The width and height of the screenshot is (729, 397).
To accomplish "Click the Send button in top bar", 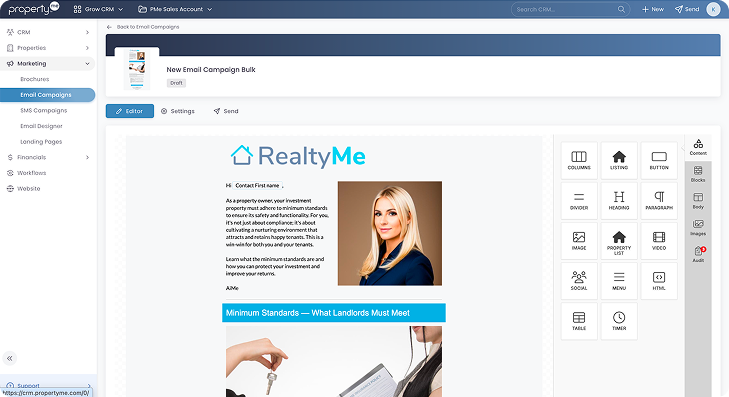I will 687,9.
